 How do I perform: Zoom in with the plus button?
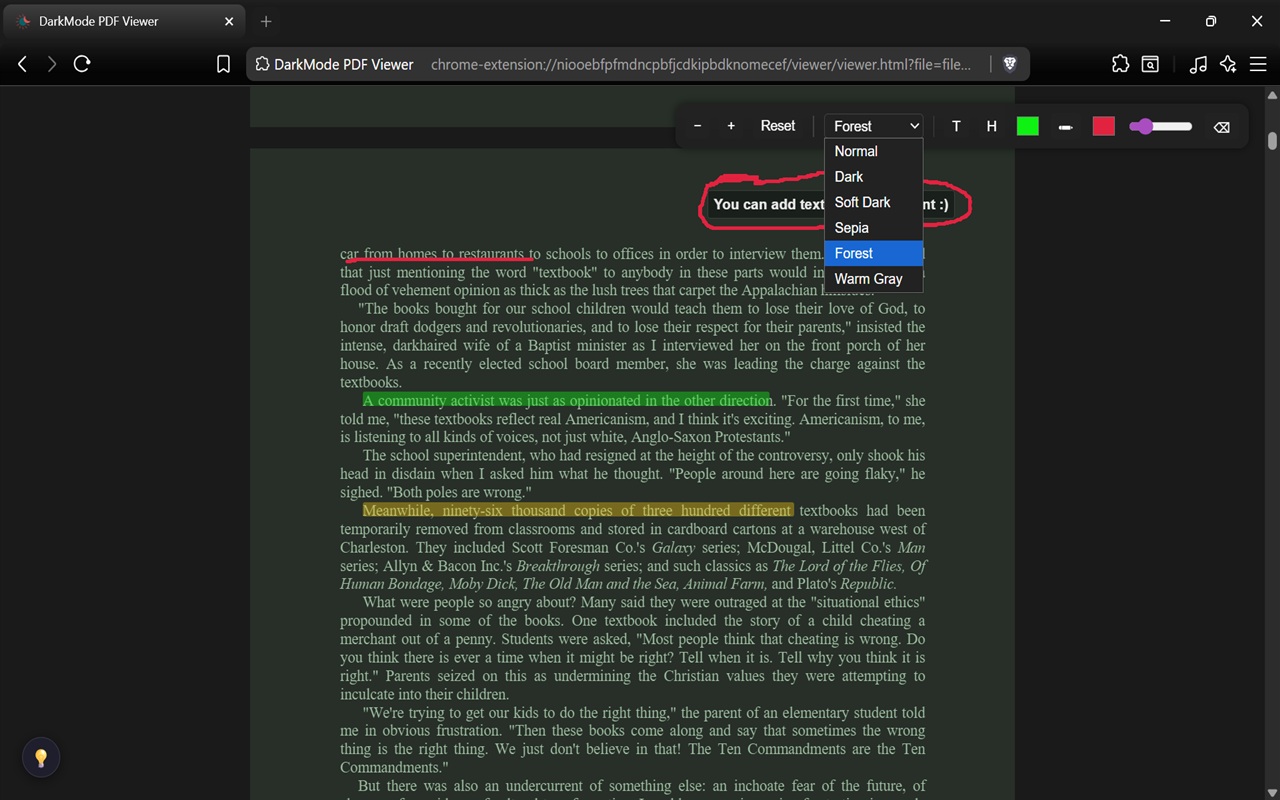(731, 126)
